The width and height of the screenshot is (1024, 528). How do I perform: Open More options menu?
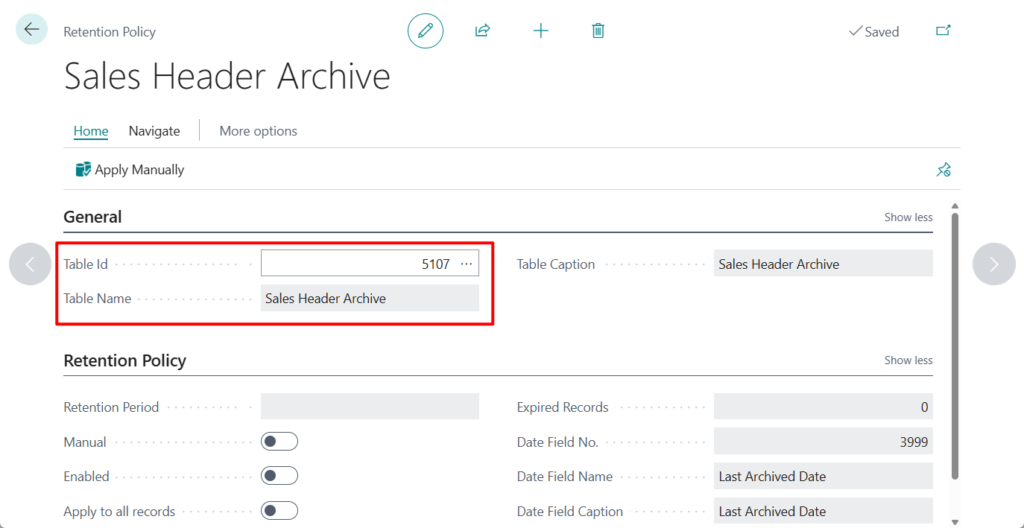(258, 131)
